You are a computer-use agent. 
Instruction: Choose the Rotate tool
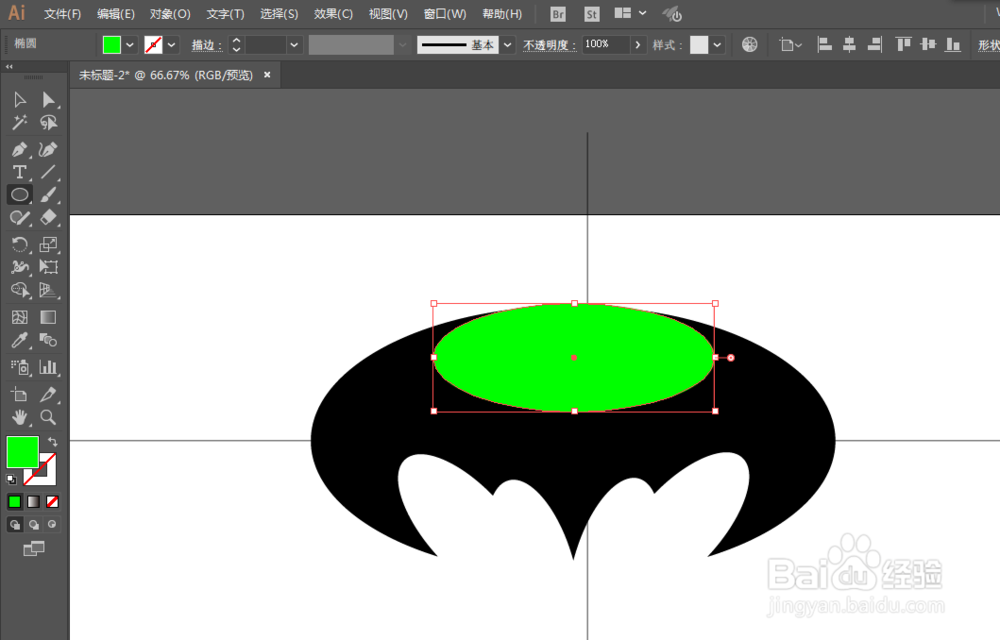20,243
